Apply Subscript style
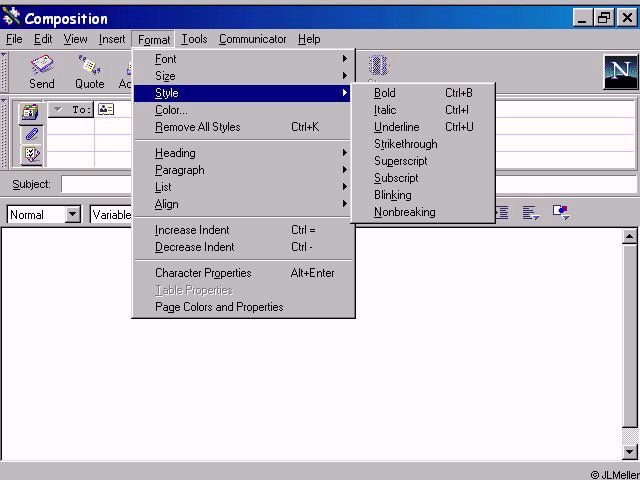 coord(423,178)
